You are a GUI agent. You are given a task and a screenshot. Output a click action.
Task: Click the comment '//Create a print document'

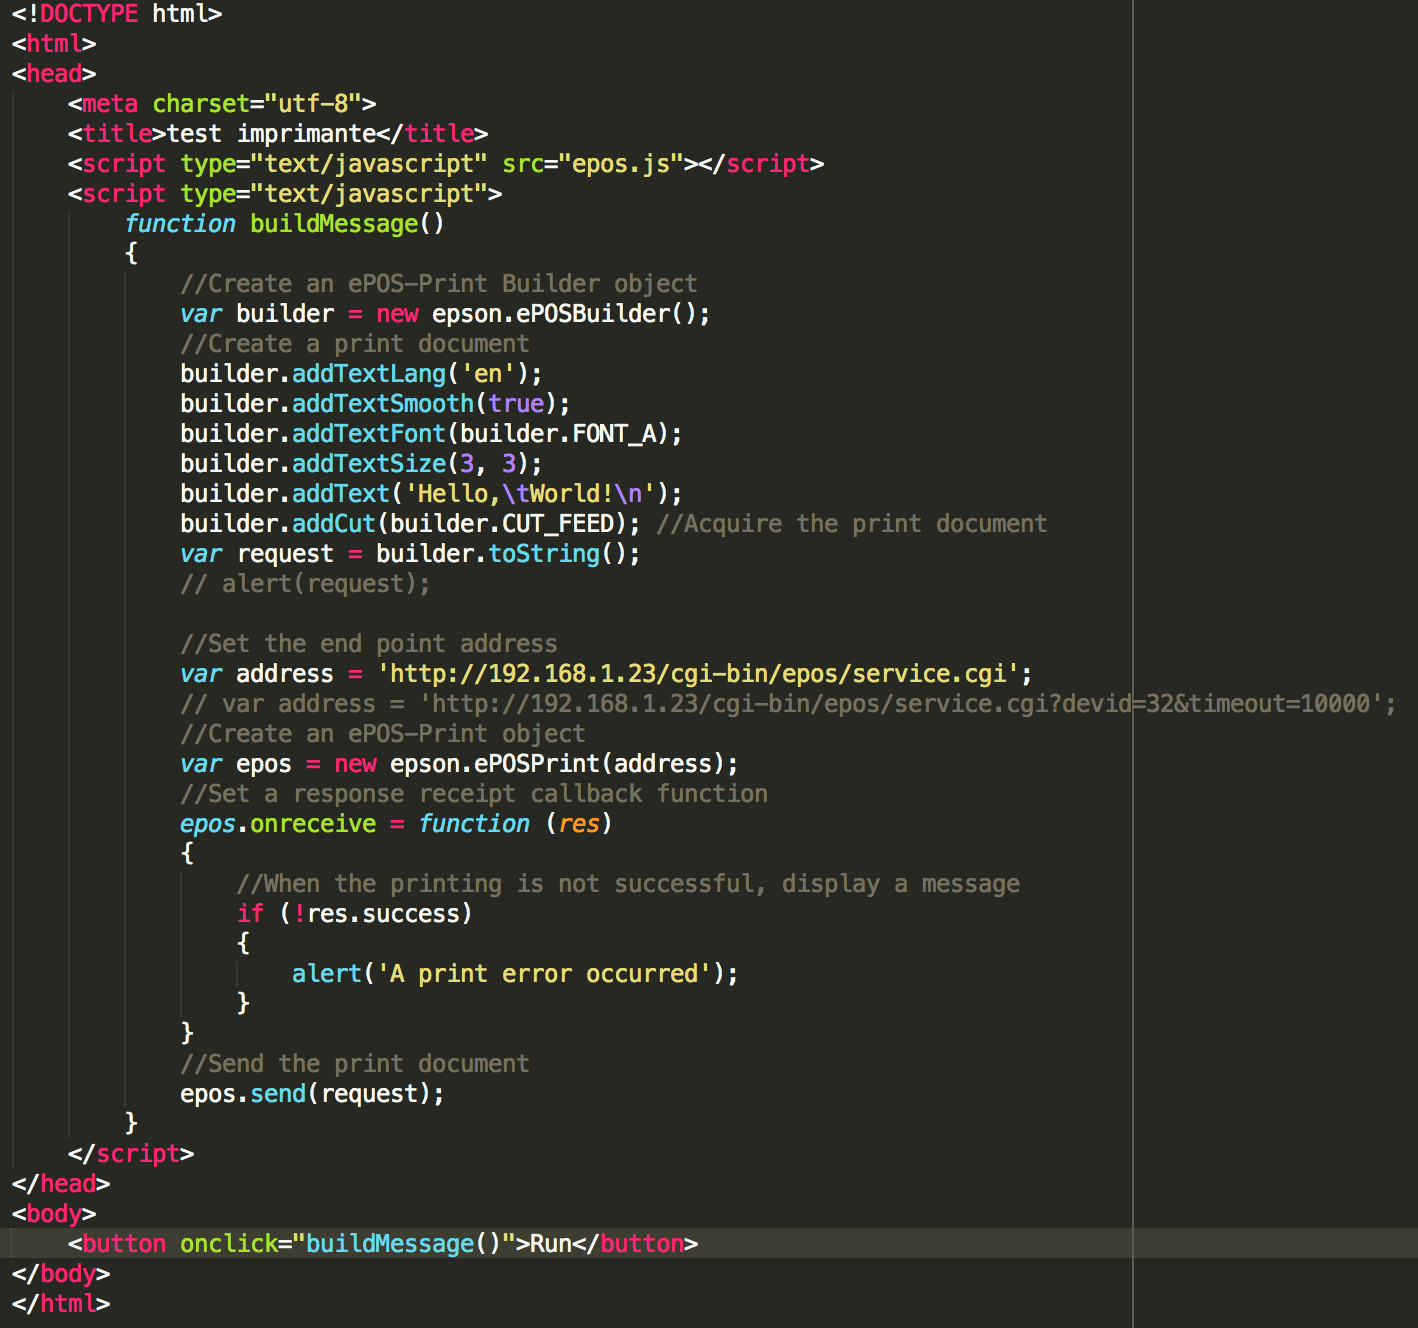point(355,344)
